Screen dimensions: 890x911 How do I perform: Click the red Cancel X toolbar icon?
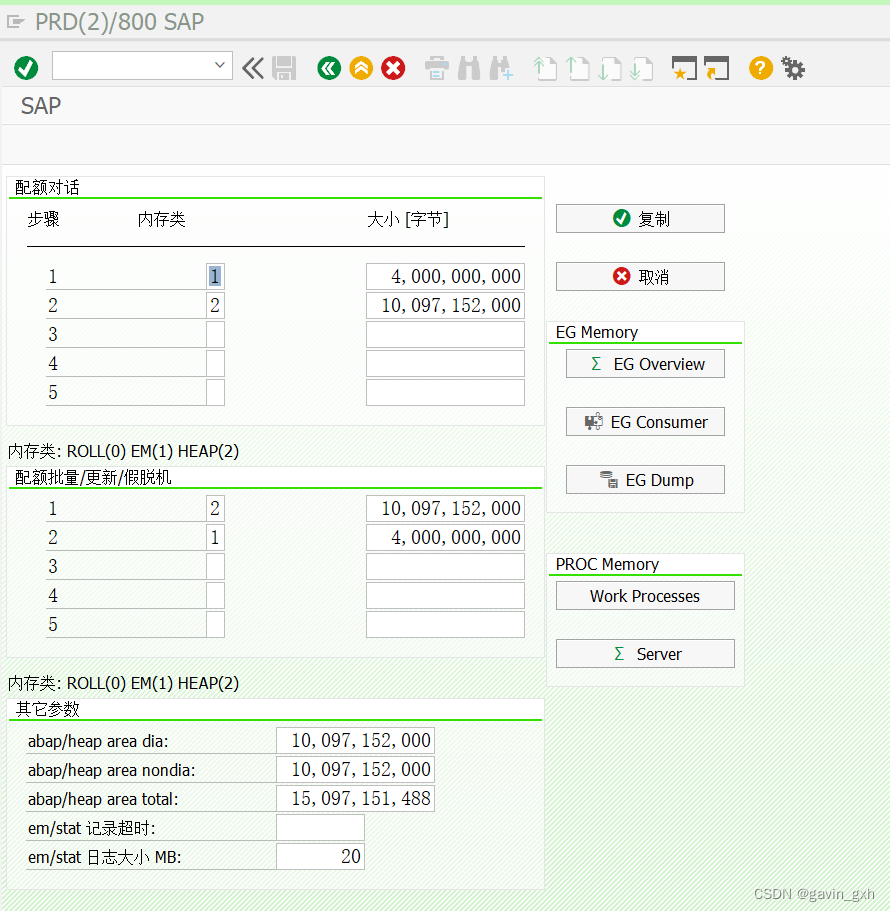393,68
